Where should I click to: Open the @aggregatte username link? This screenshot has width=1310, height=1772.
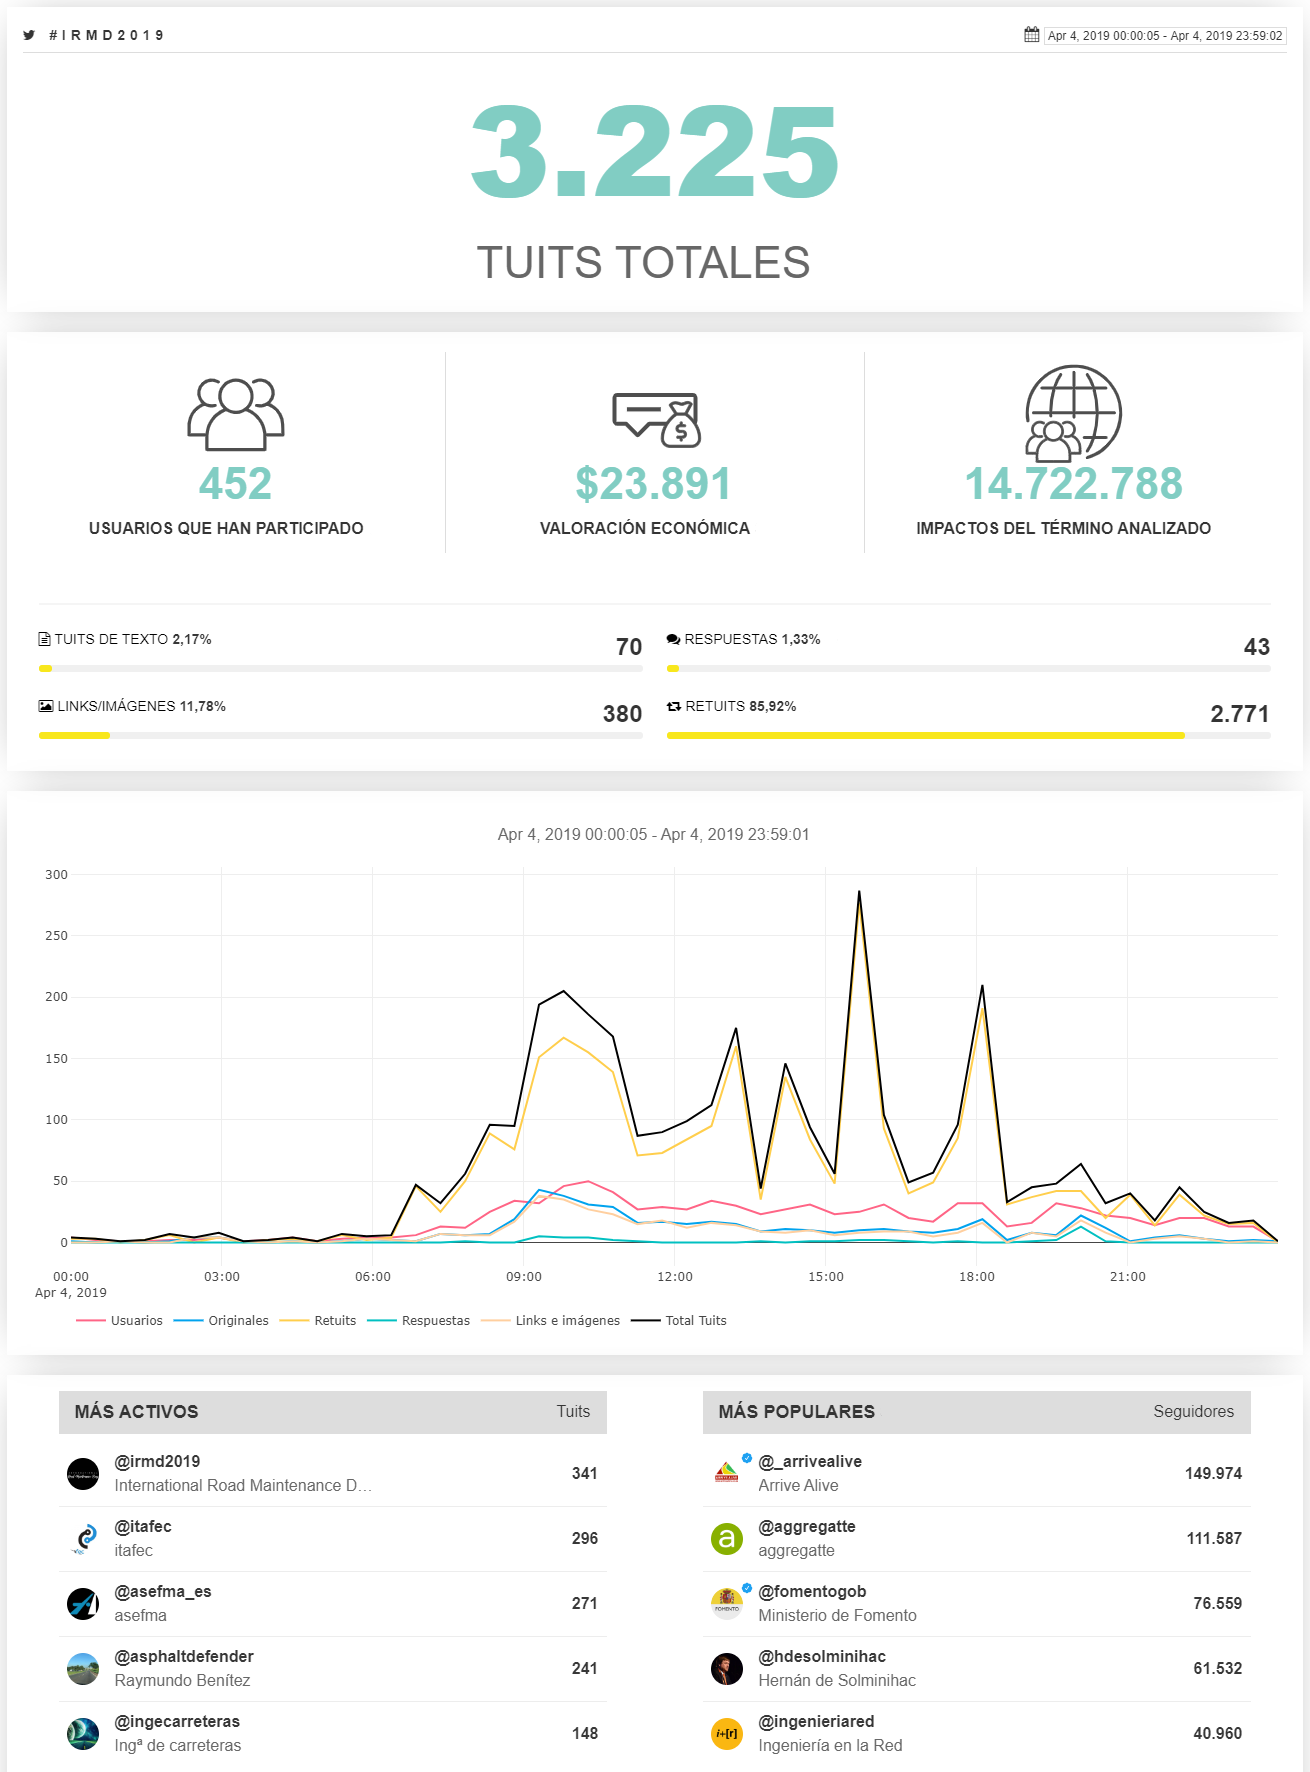pos(807,1527)
